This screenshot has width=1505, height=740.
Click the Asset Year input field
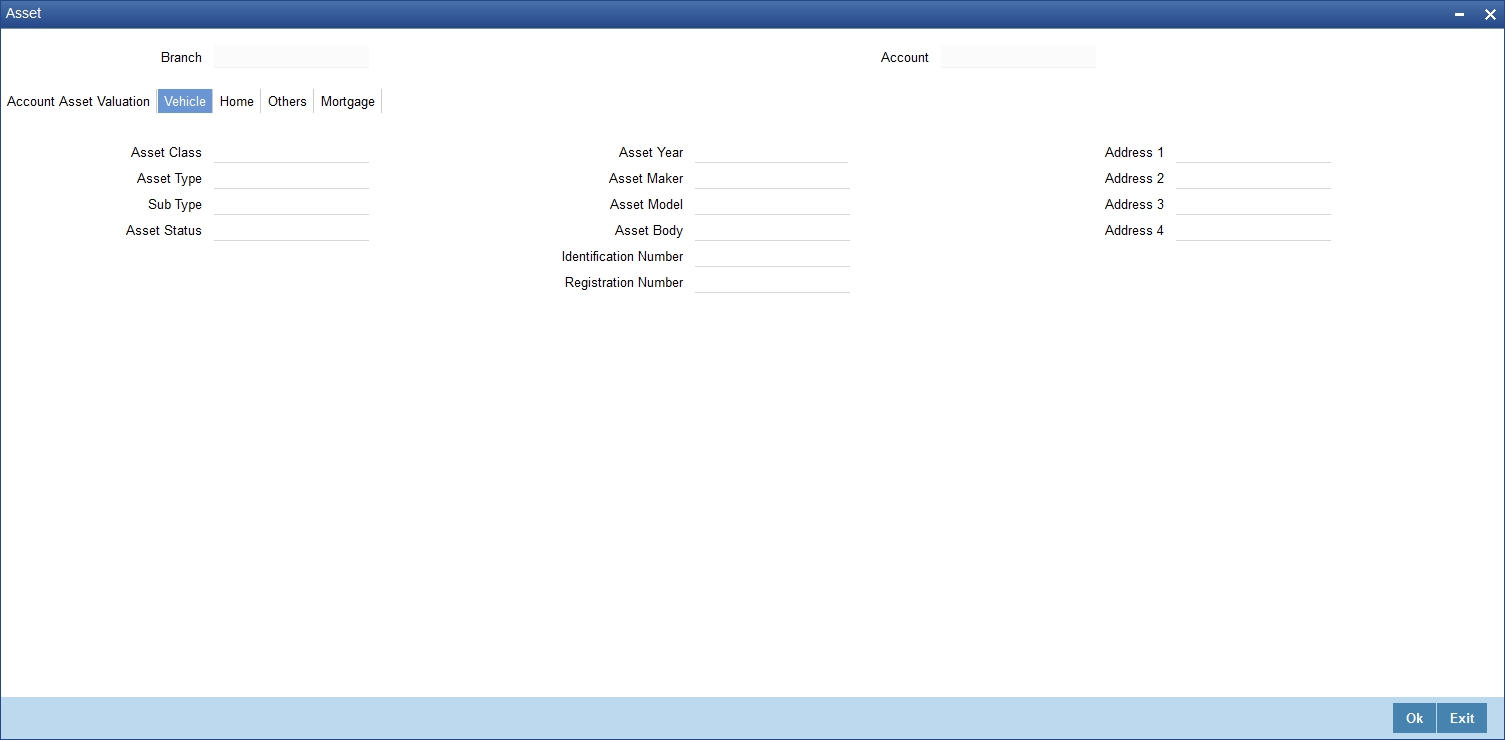(x=772, y=152)
